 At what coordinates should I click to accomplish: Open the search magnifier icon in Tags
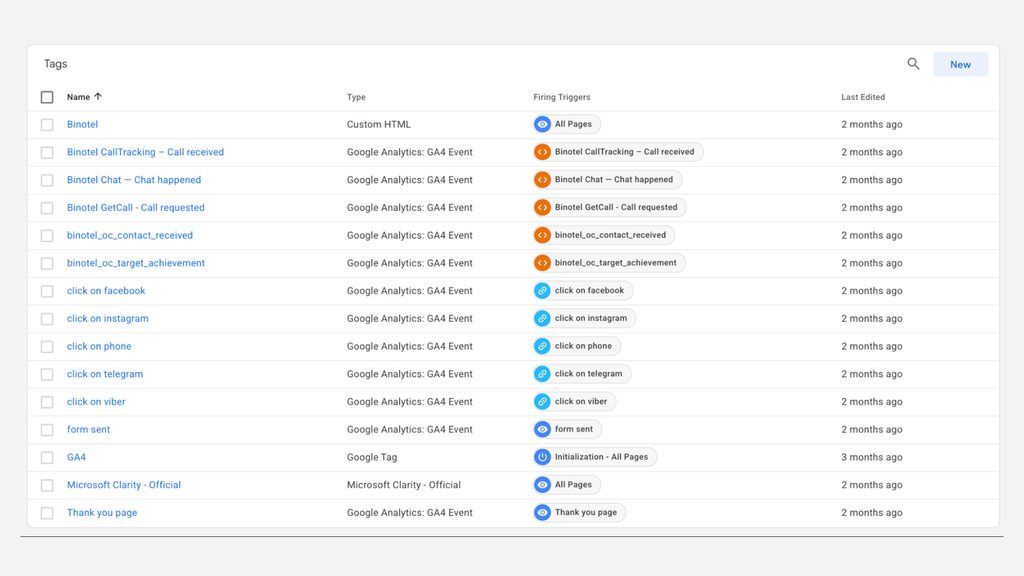click(x=913, y=64)
